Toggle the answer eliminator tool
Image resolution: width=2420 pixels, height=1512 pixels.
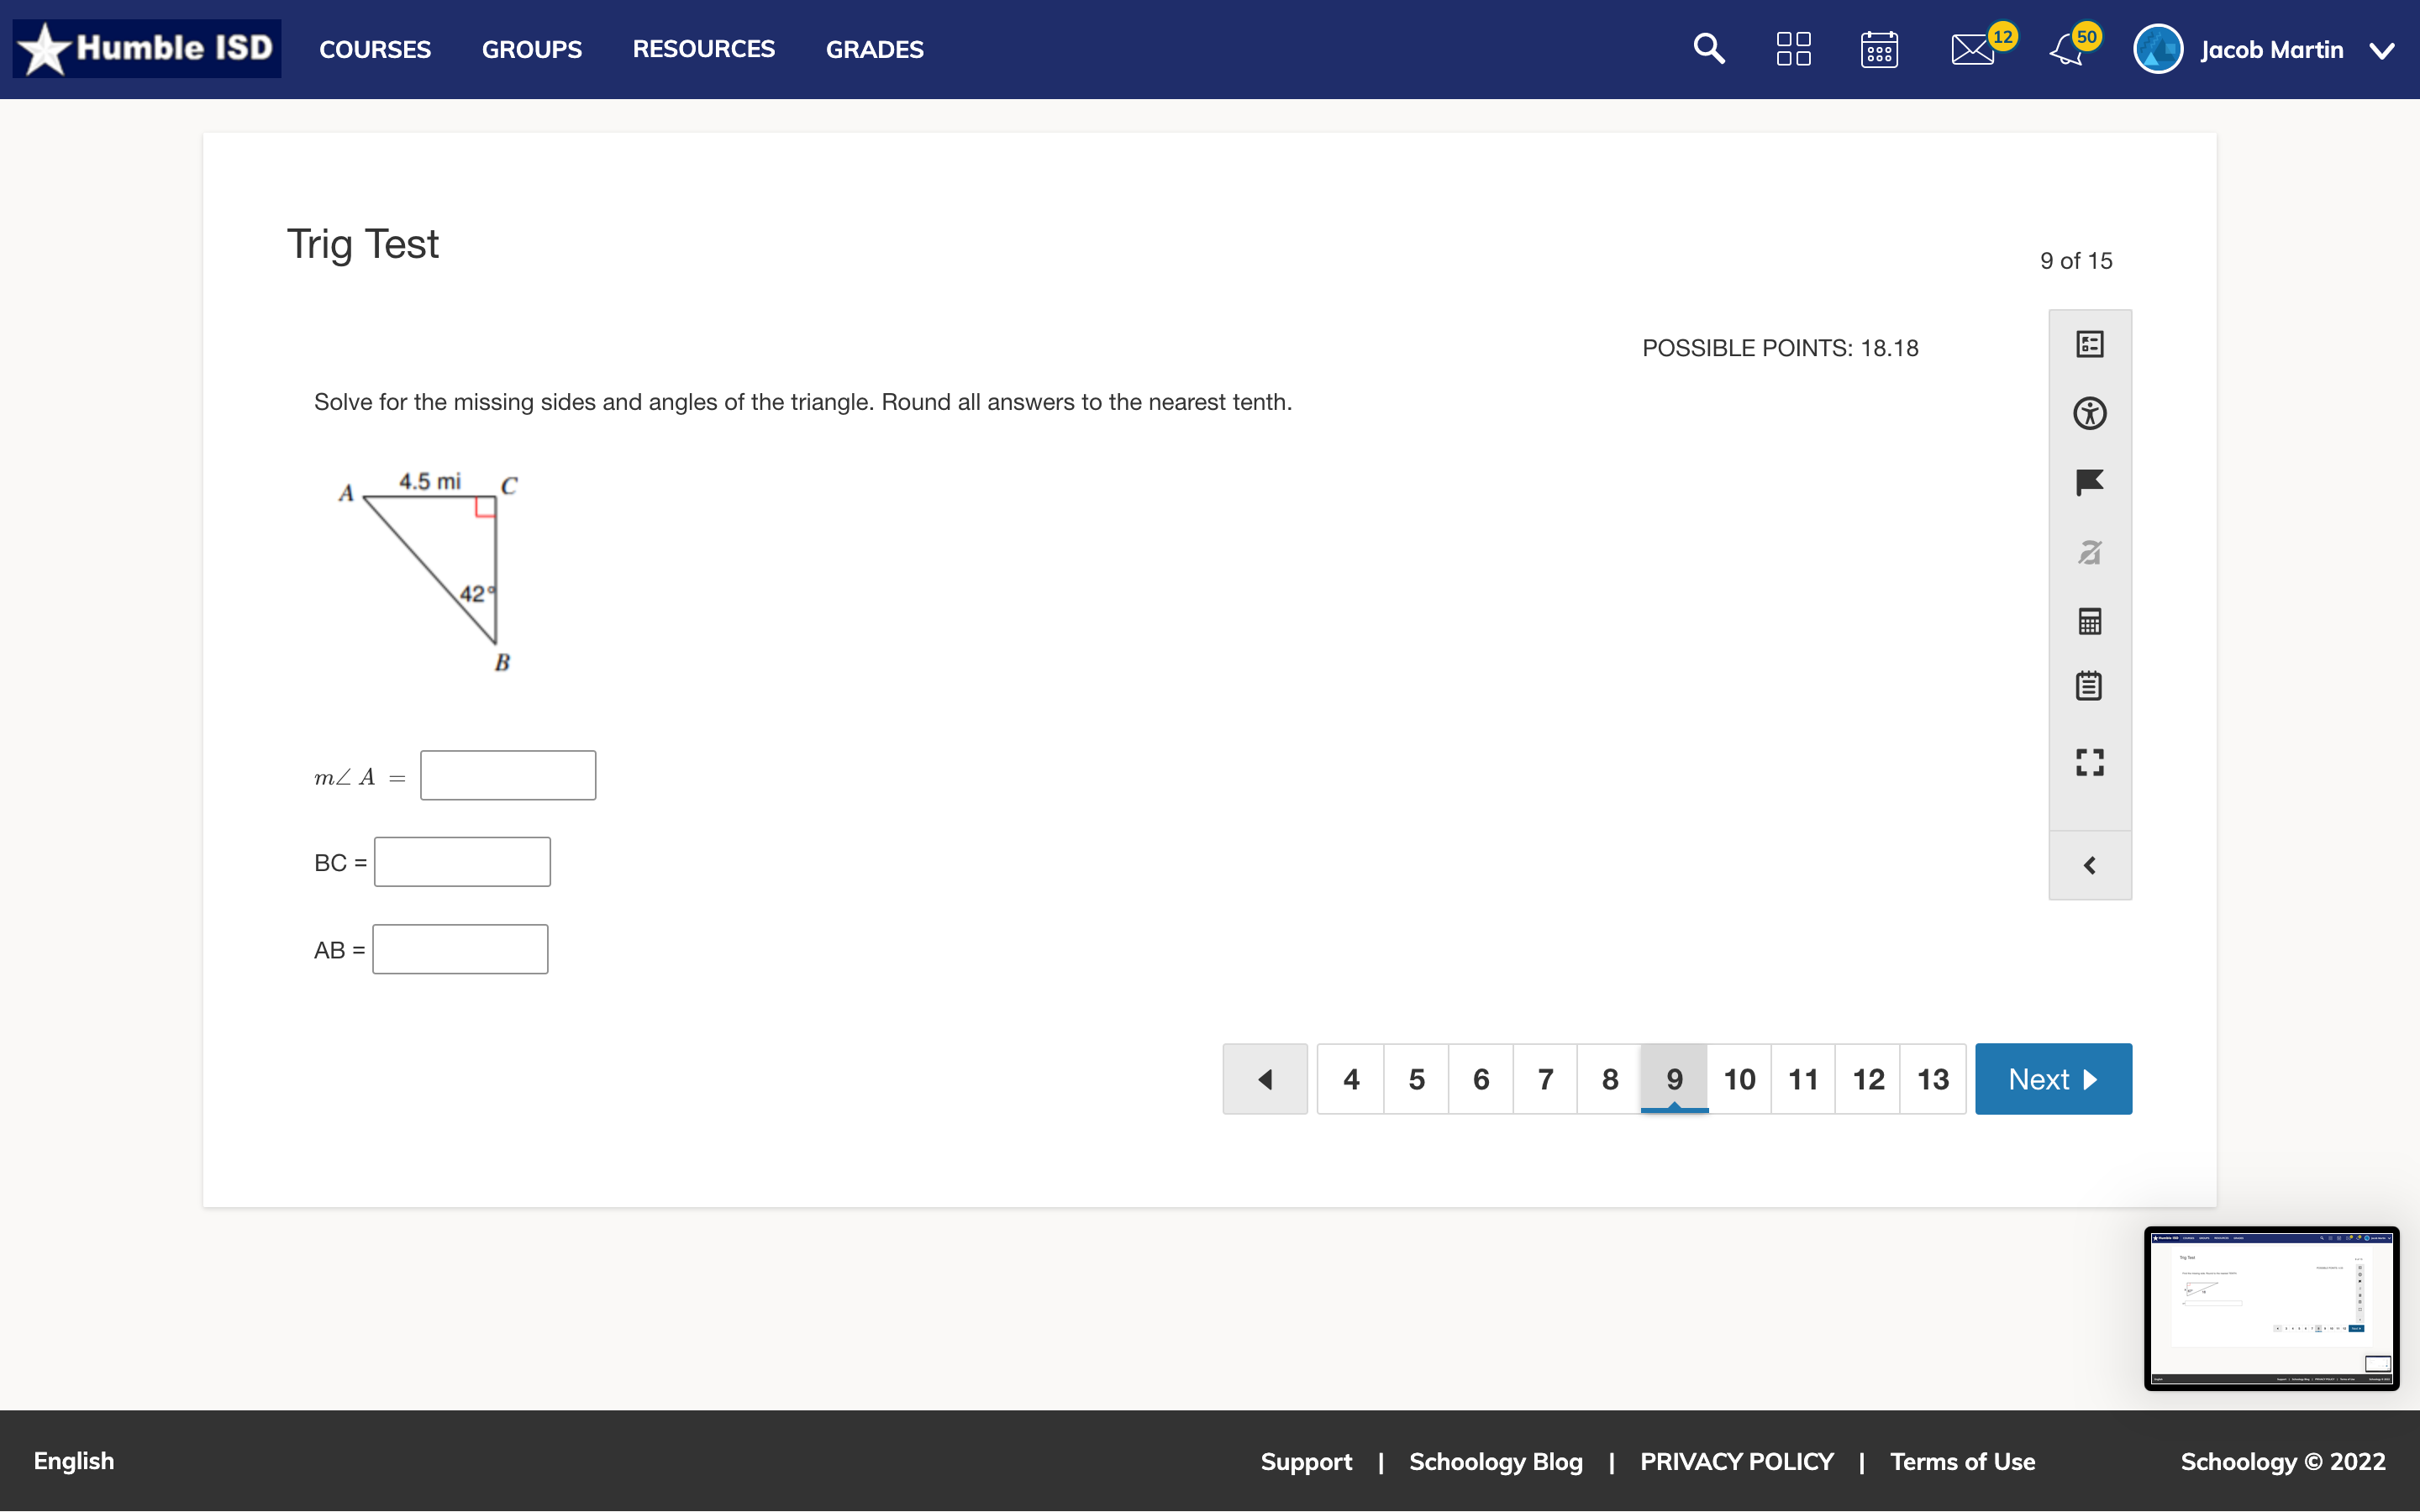pos(2090,552)
